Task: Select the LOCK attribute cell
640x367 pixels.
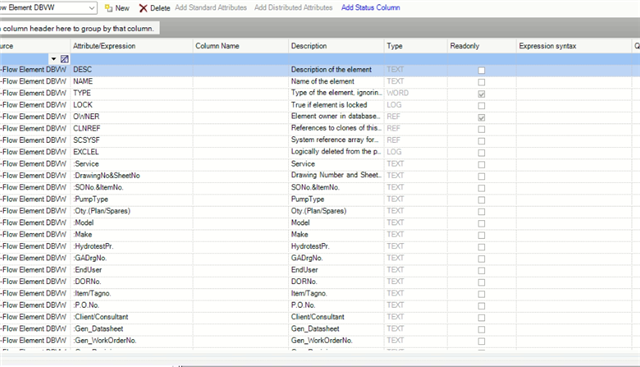Action: coord(132,105)
